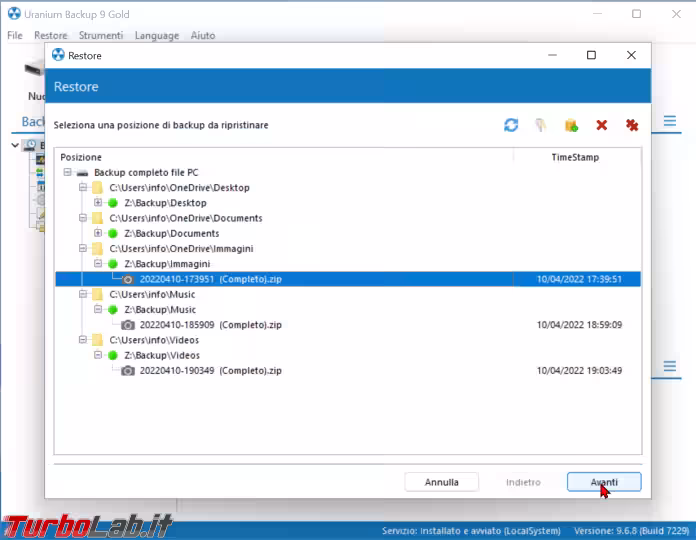Click the drive icon beside Backup completo file PC

tap(82, 173)
